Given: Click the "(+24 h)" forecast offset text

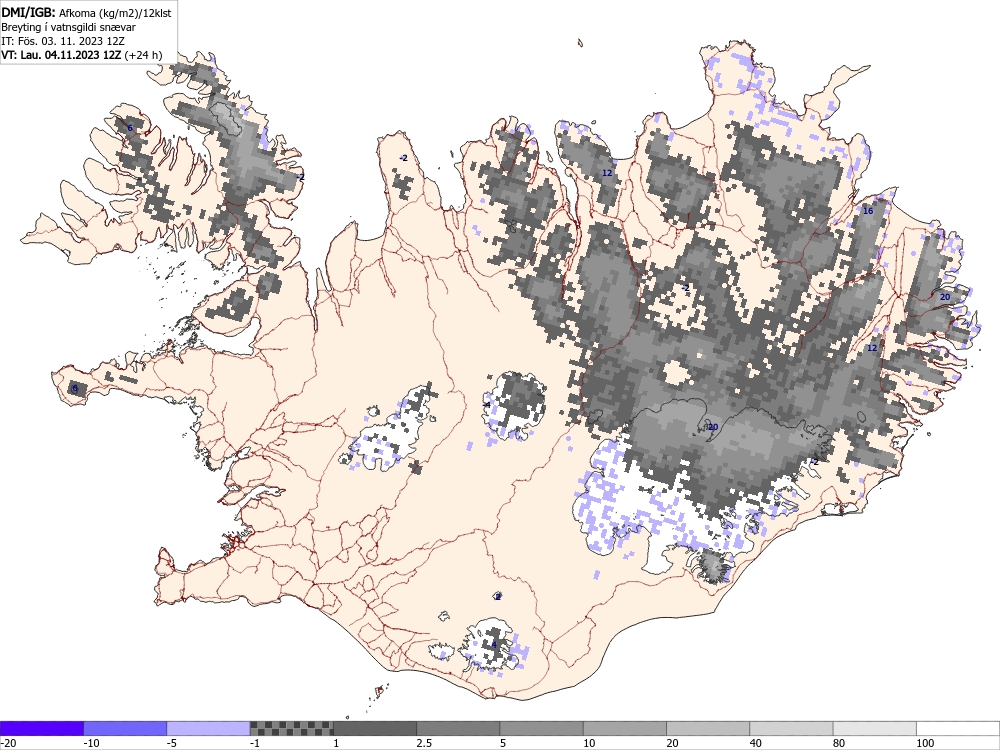Looking at the screenshot, I should [x=143, y=55].
